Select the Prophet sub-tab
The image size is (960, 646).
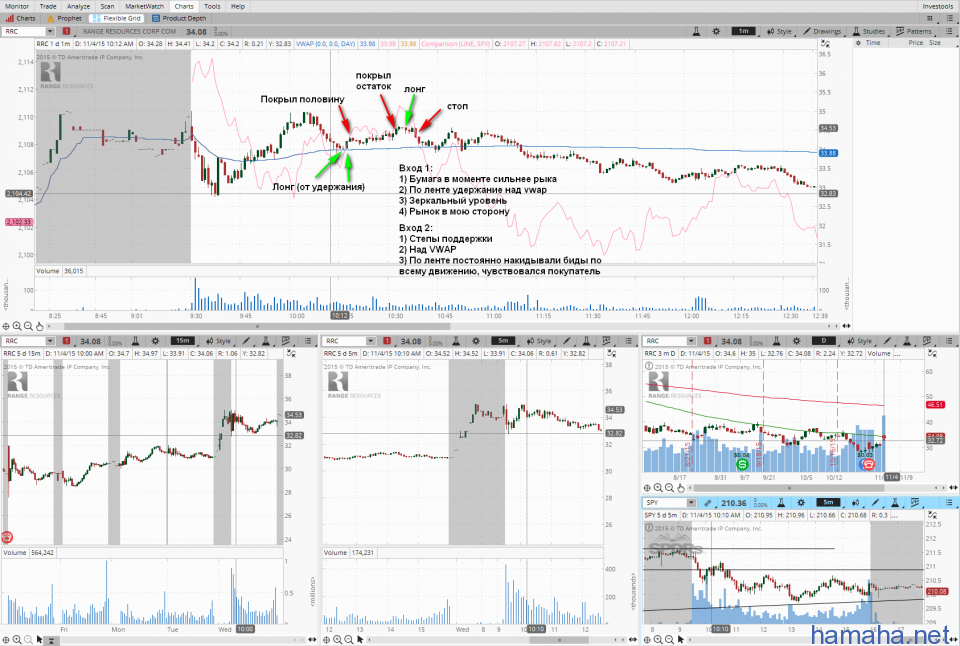[64, 18]
